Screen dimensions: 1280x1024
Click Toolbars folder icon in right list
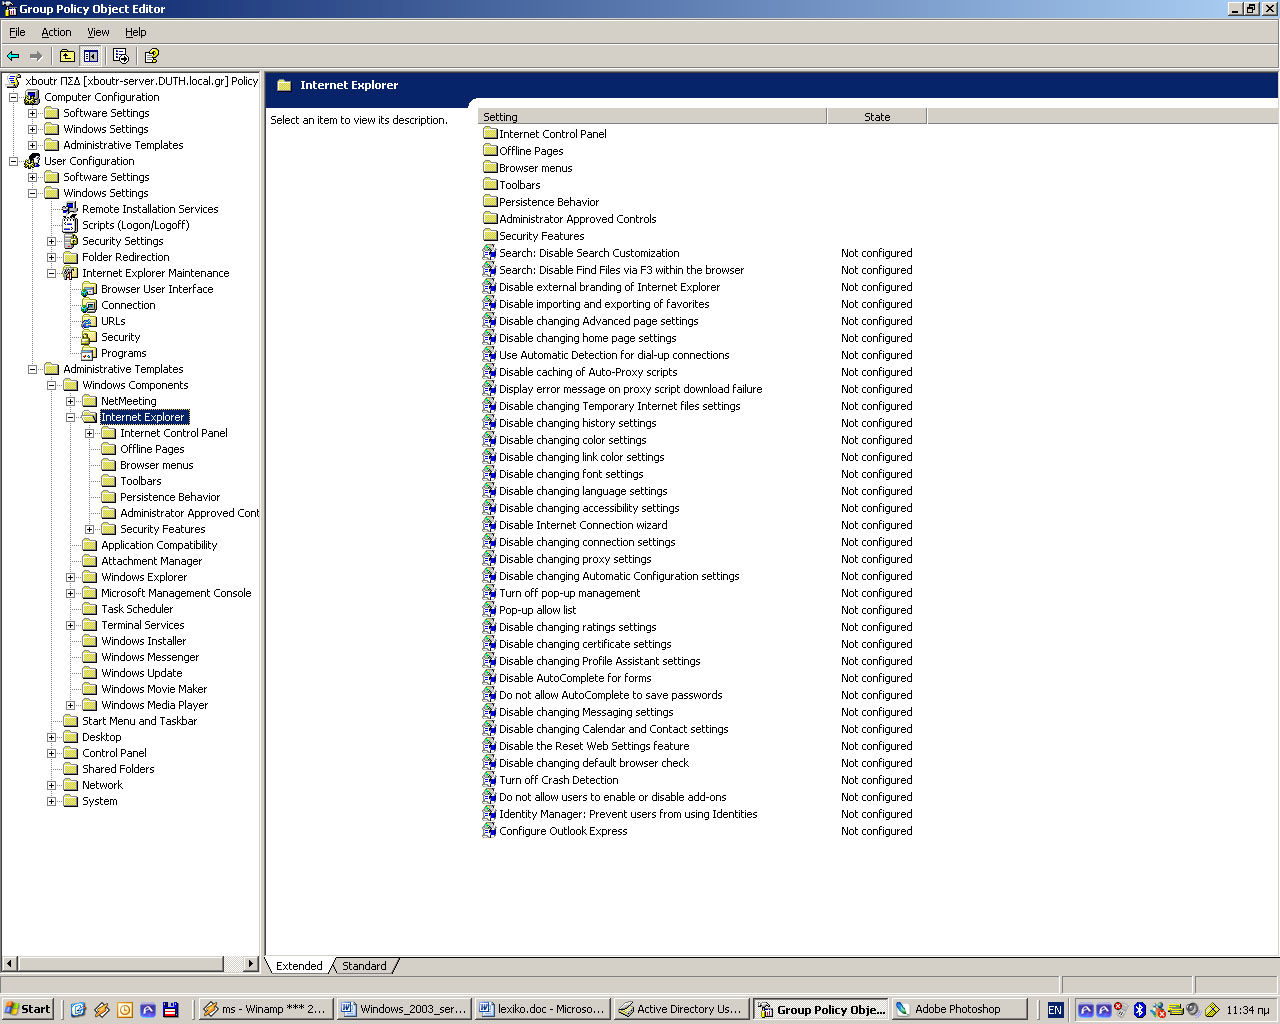[490, 185]
